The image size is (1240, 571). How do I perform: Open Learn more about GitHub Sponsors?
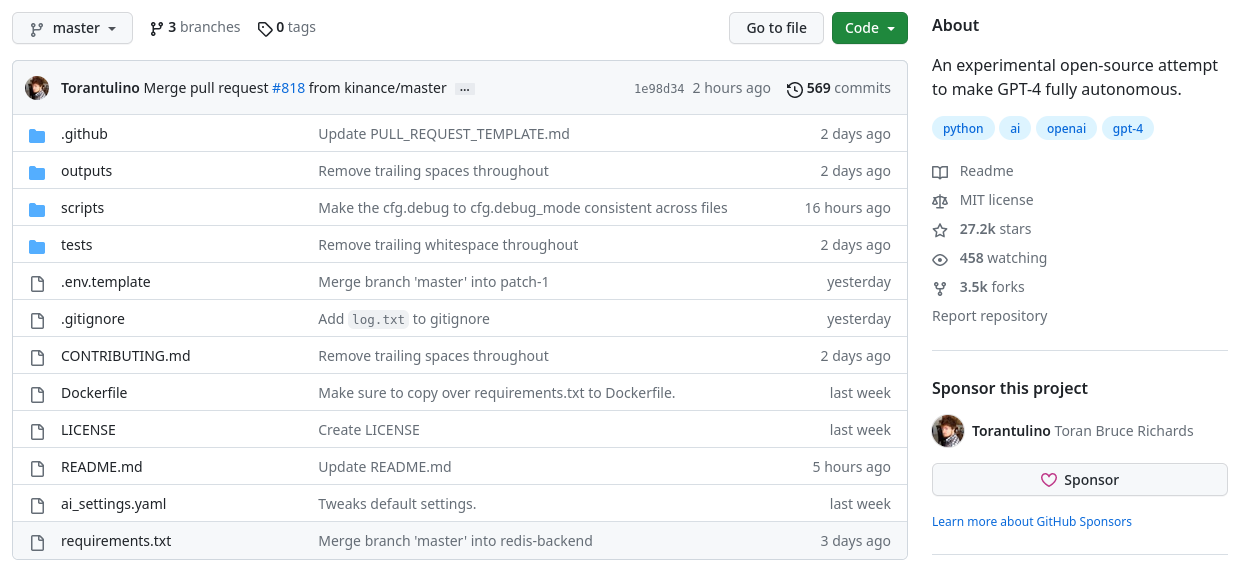1032,522
